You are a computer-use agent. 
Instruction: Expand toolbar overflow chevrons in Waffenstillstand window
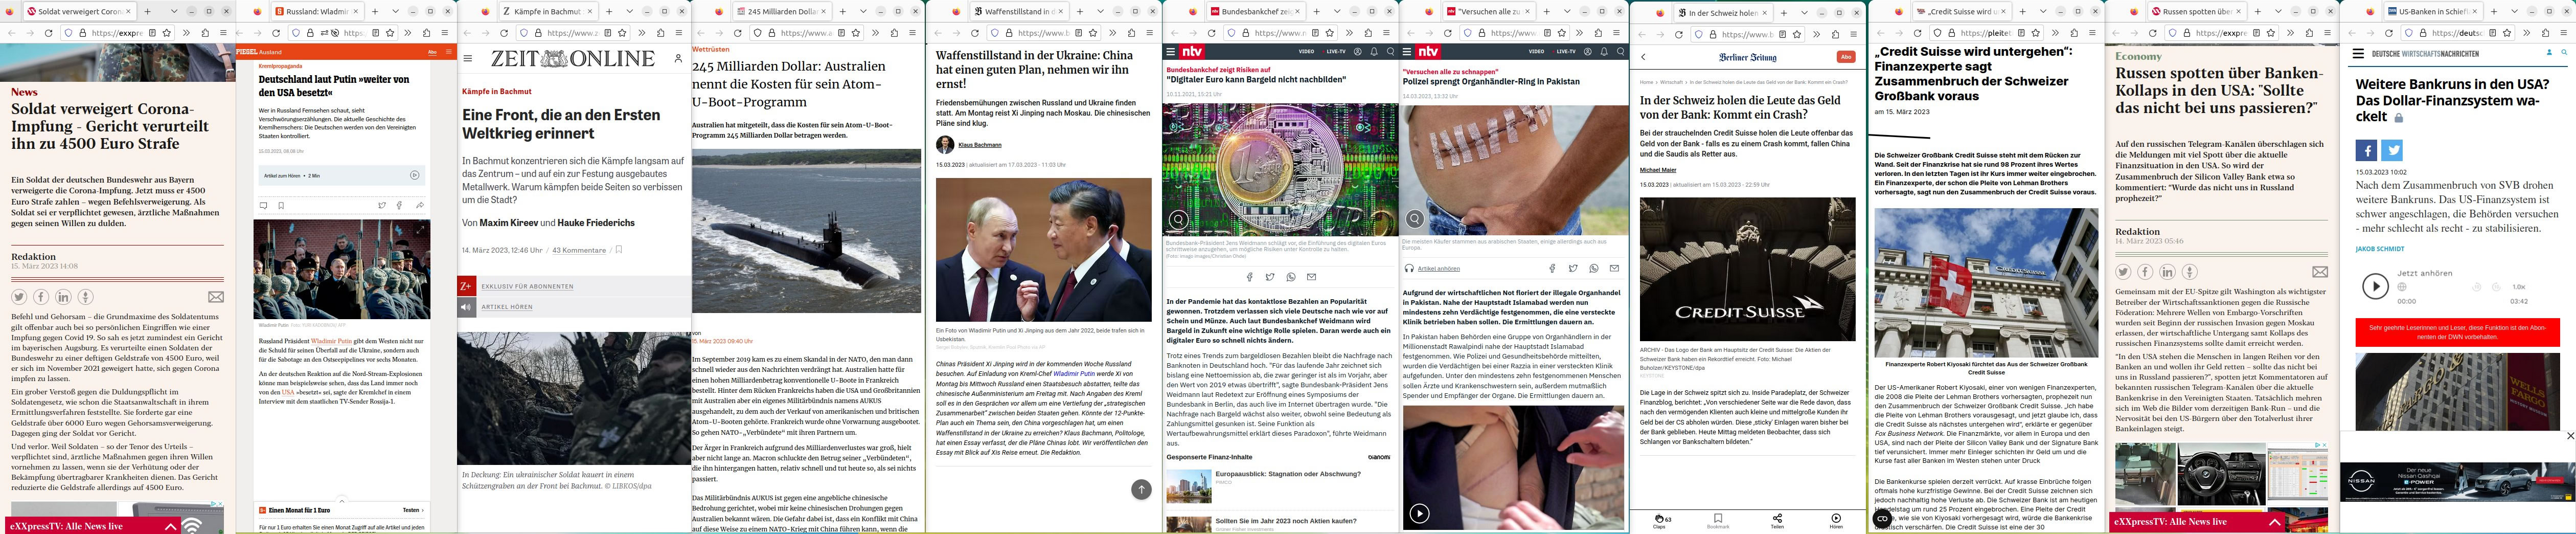click(1114, 33)
